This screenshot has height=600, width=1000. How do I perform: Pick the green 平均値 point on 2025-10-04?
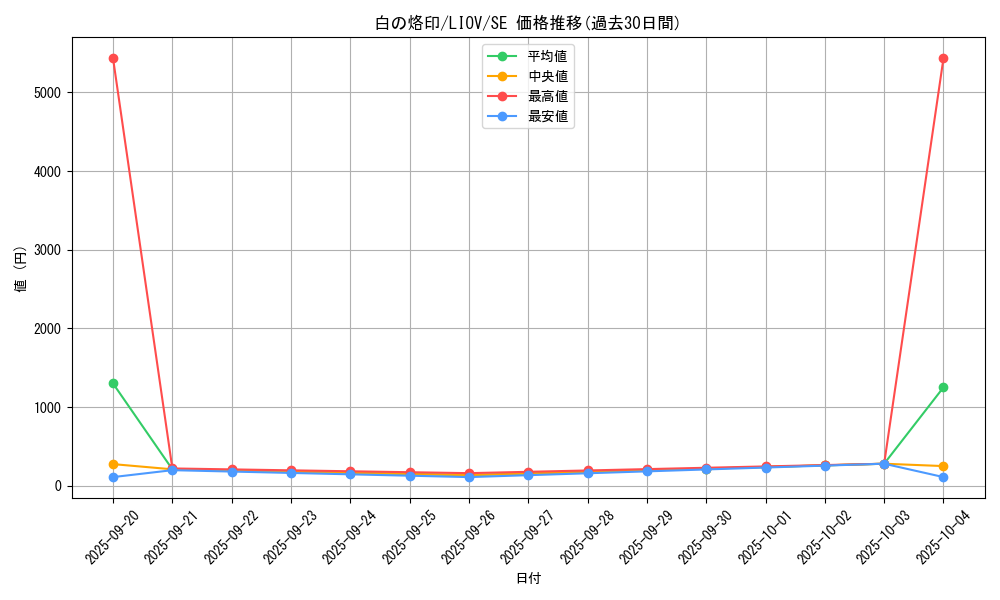943,387
